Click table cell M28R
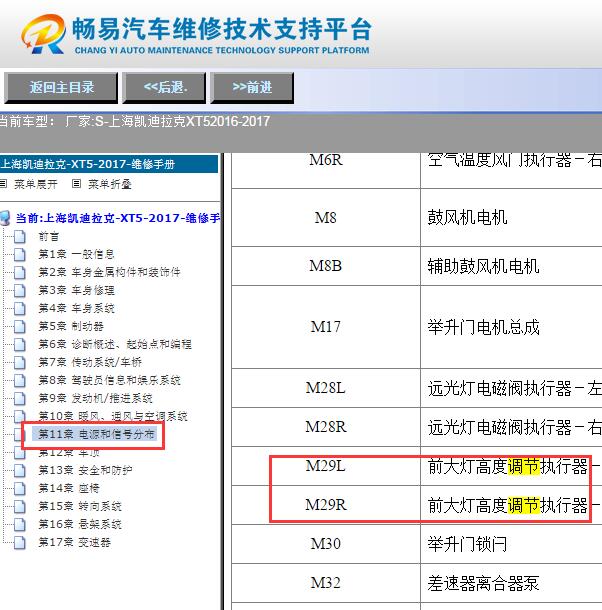Screen dimensions: 602x610 click(326, 427)
